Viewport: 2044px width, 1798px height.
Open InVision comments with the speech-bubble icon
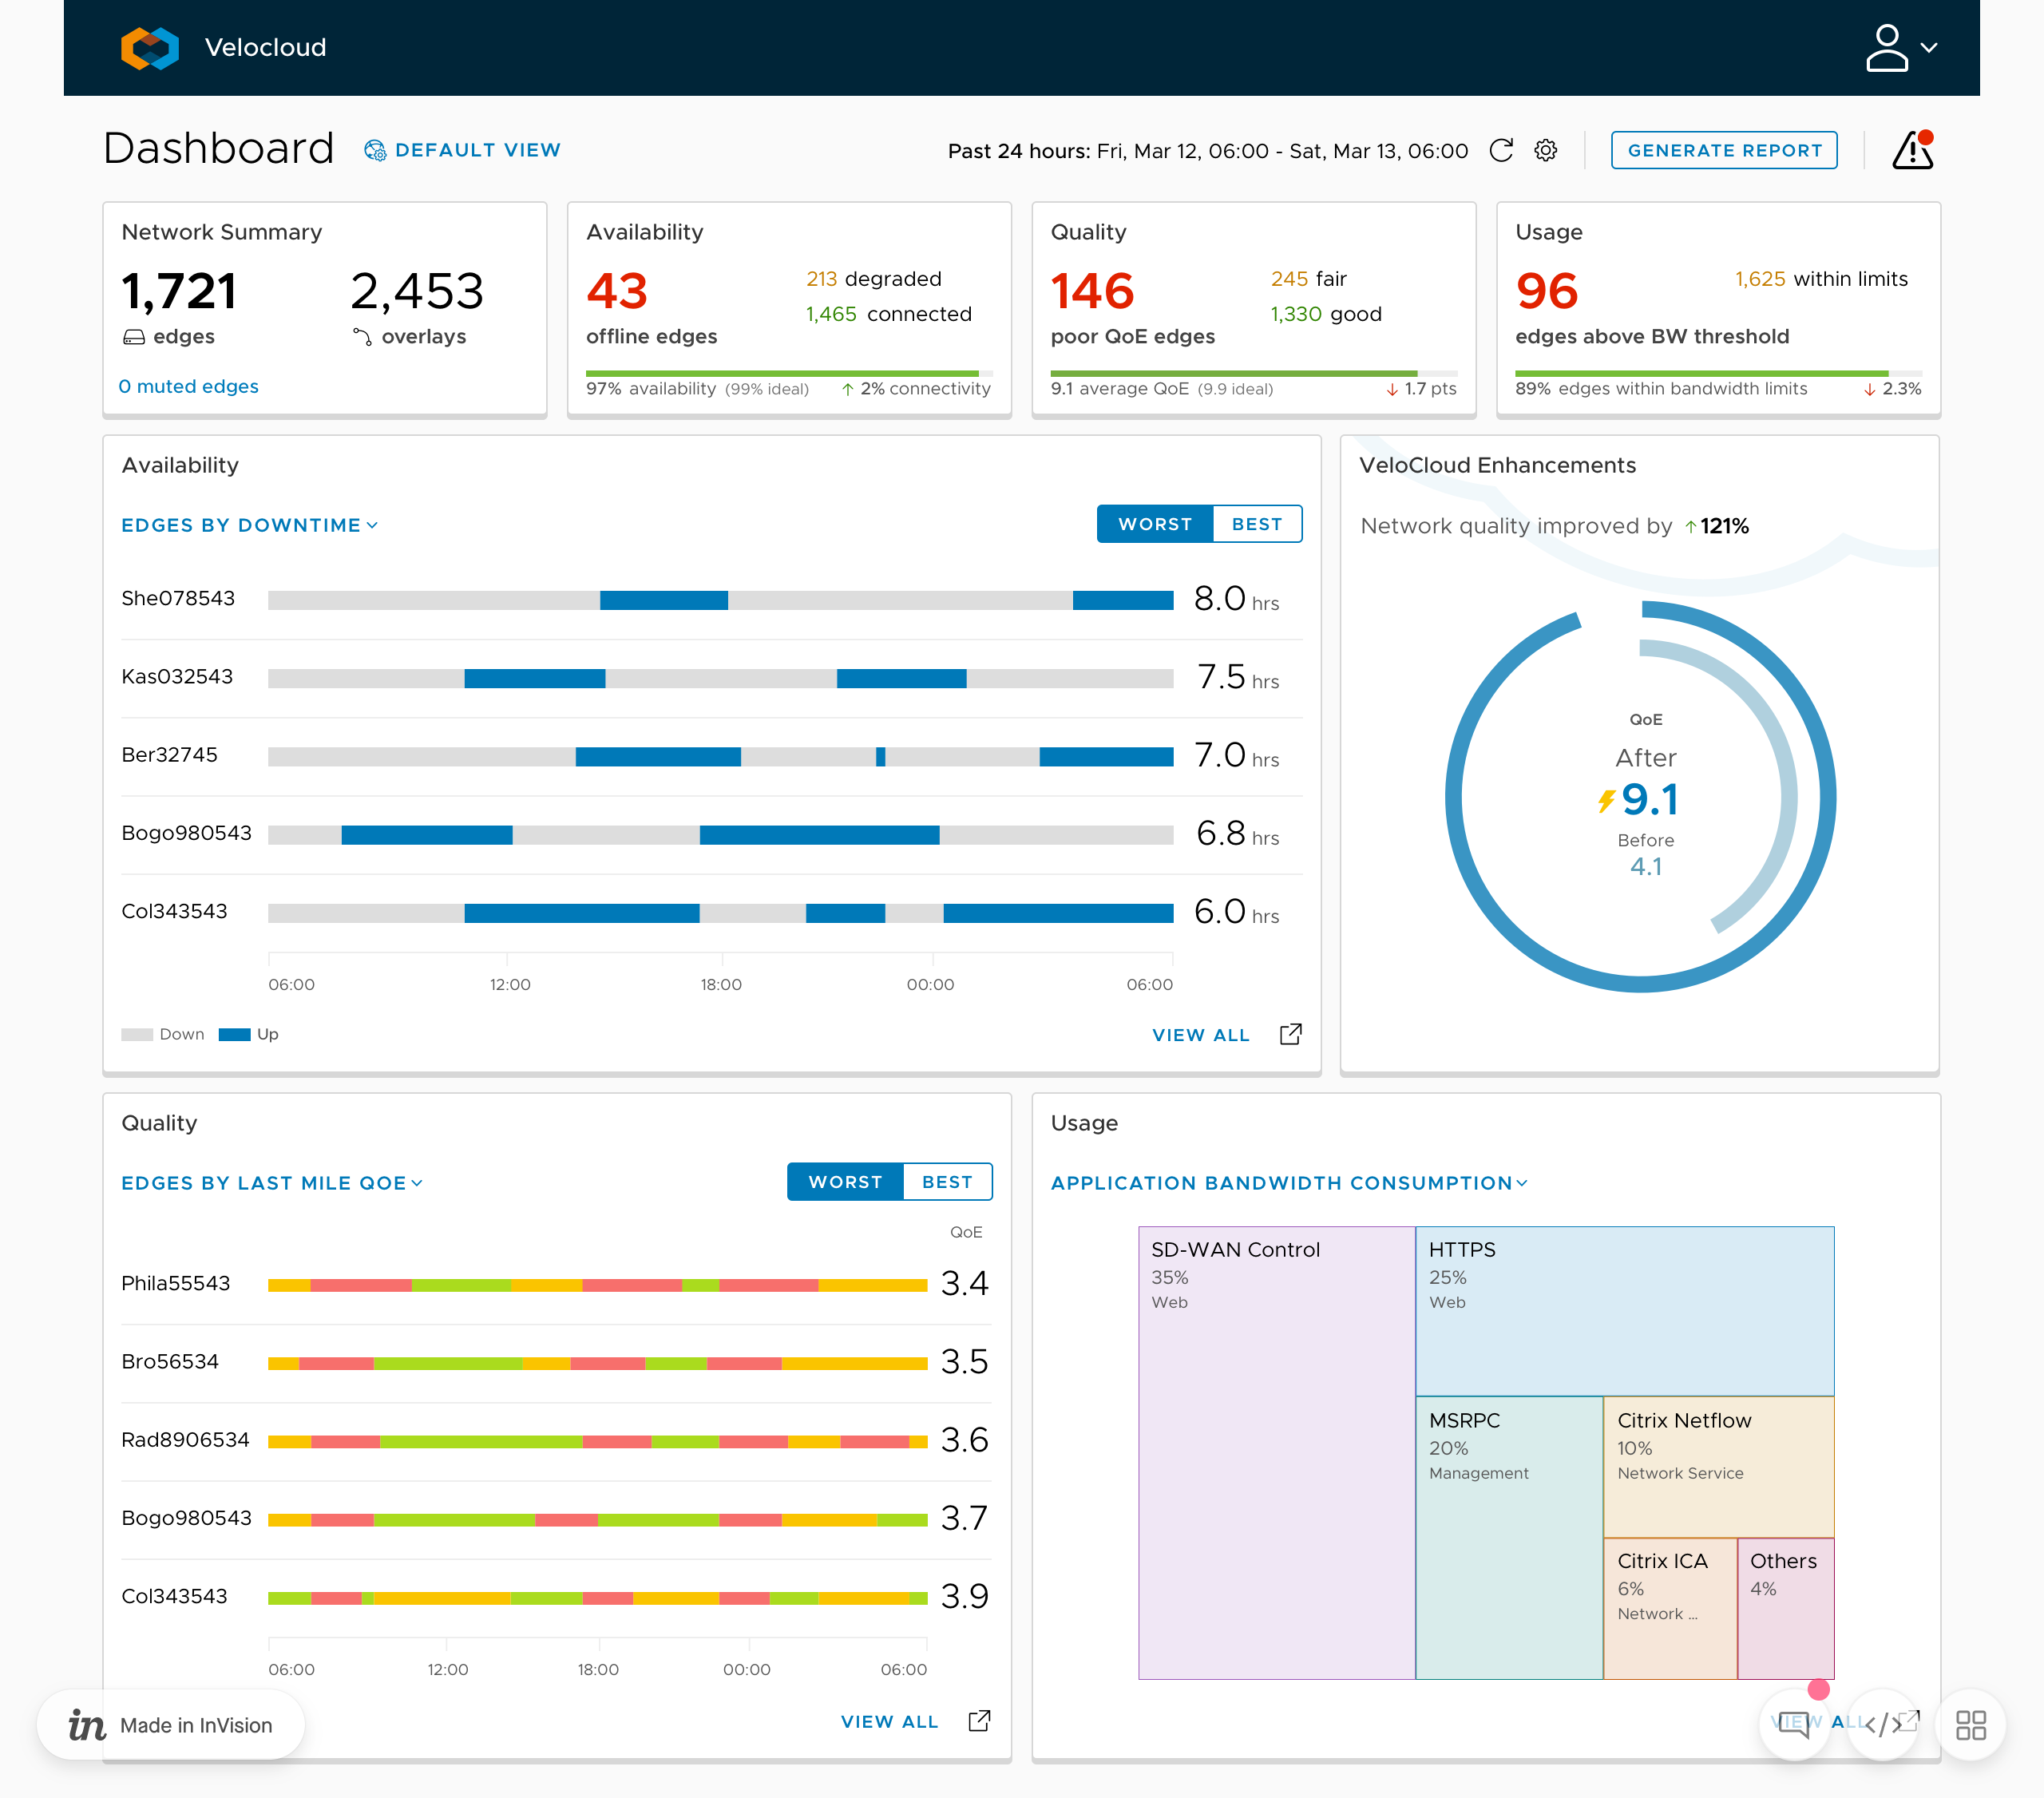[1794, 1723]
